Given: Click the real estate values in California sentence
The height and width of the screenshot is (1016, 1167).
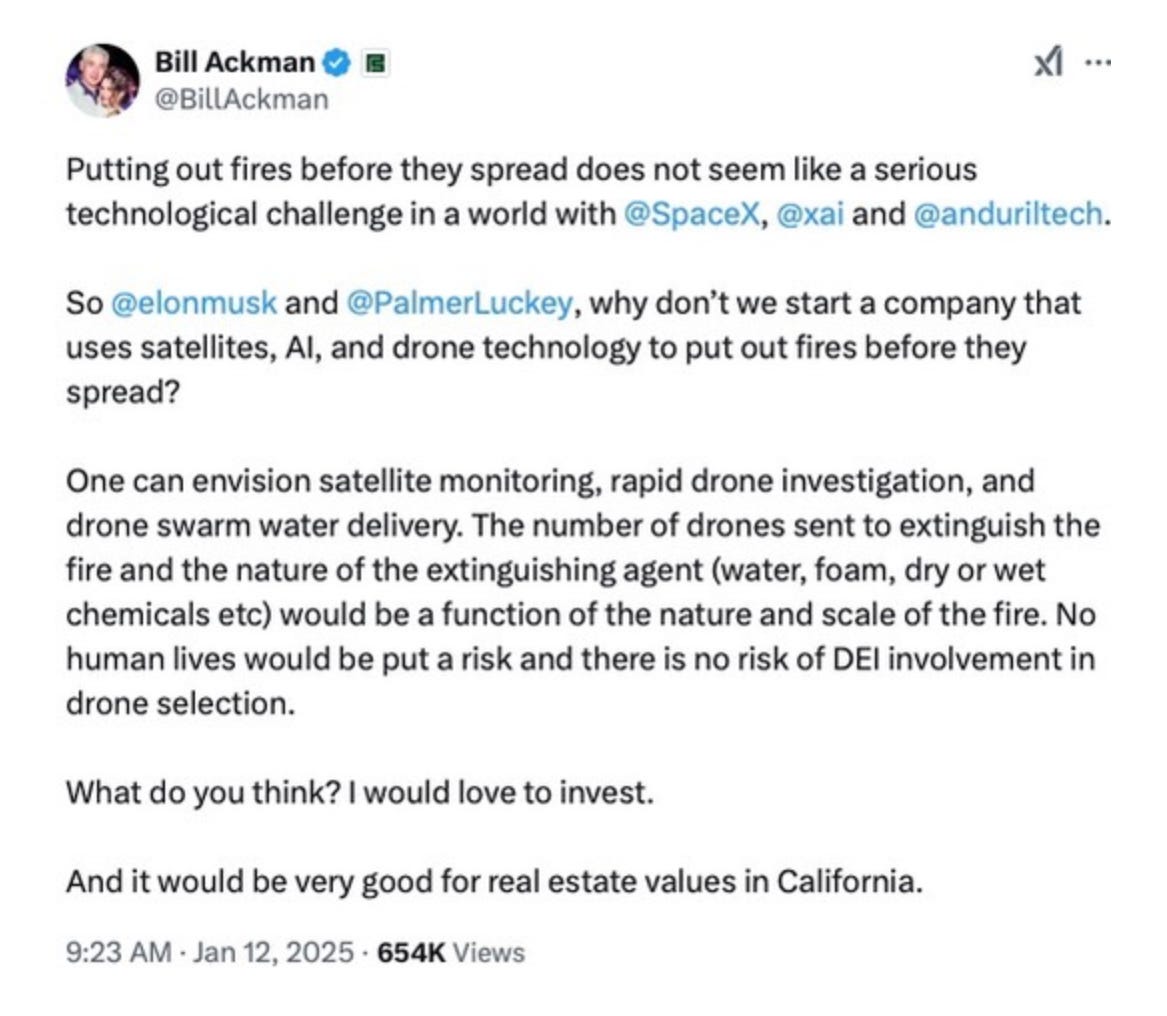Looking at the screenshot, I should click(x=492, y=882).
